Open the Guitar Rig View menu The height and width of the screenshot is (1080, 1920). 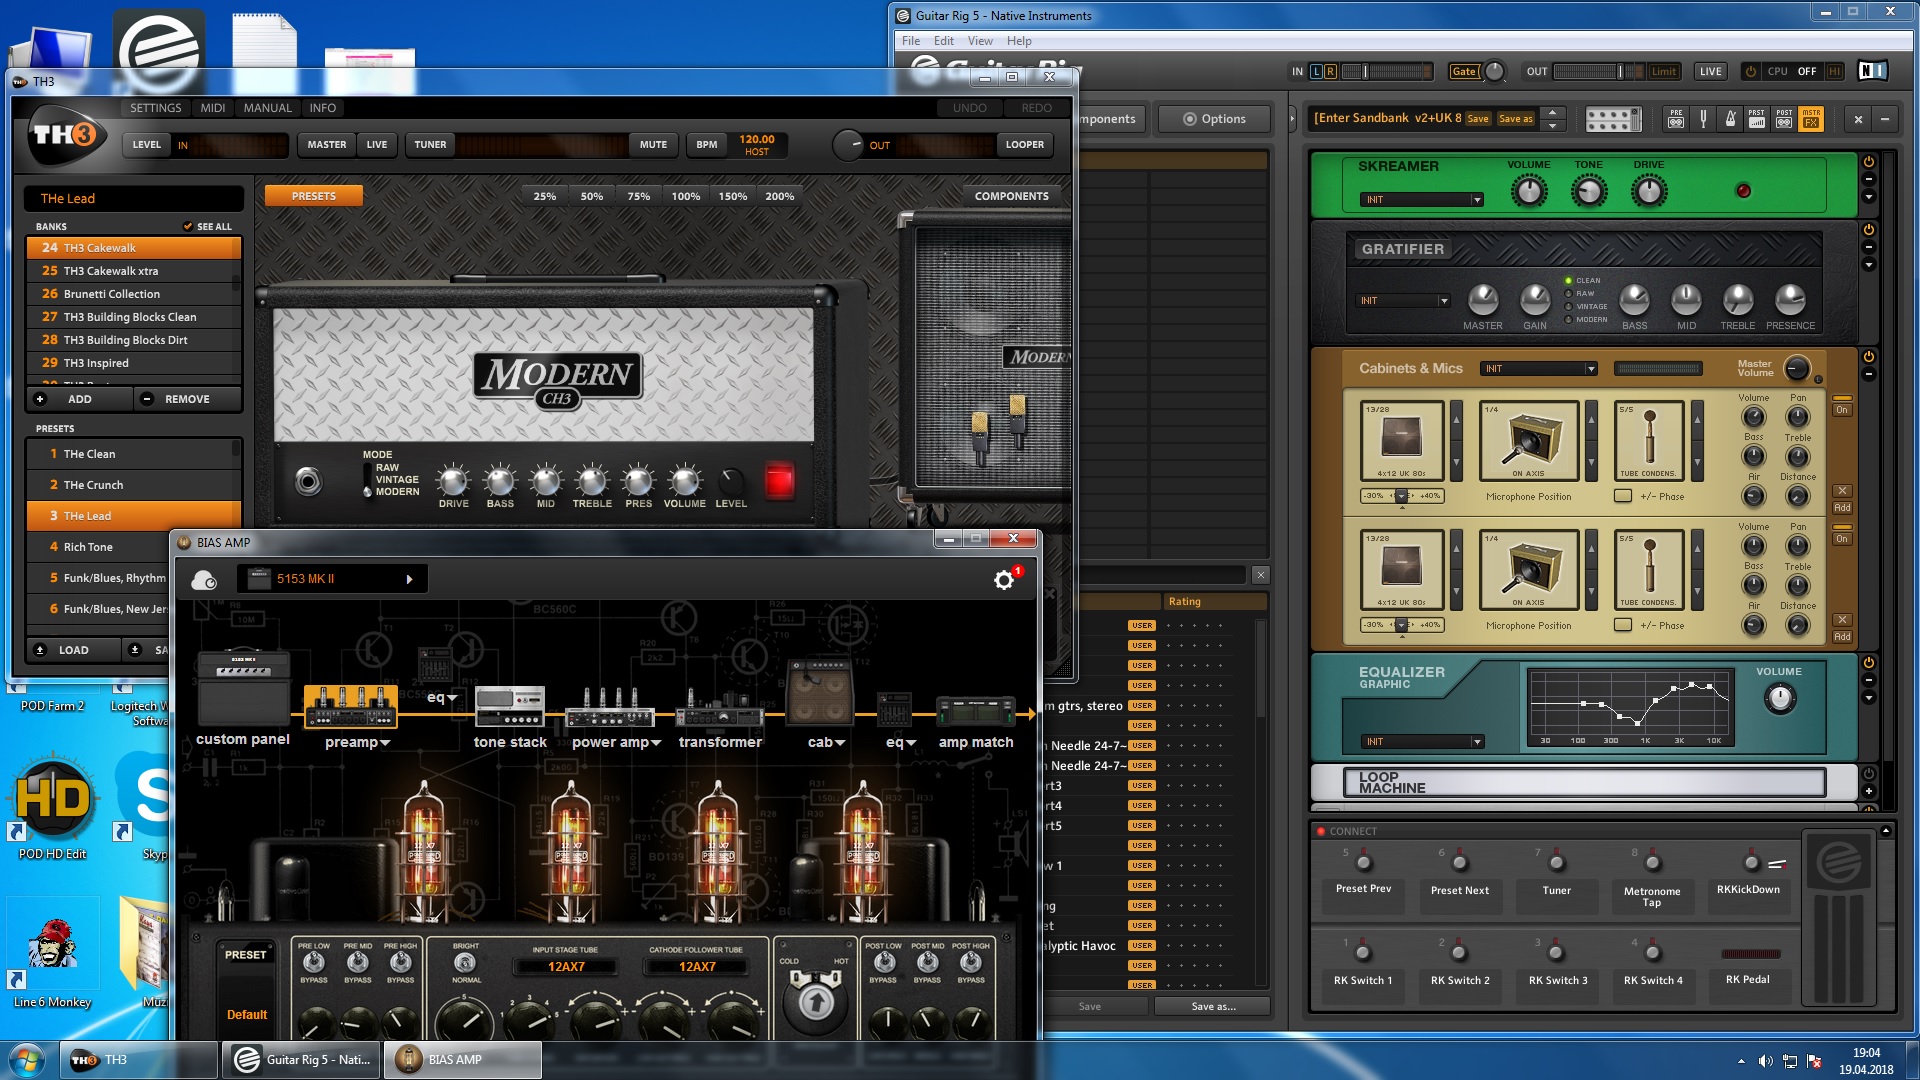pyautogui.click(x=980, y=41)
